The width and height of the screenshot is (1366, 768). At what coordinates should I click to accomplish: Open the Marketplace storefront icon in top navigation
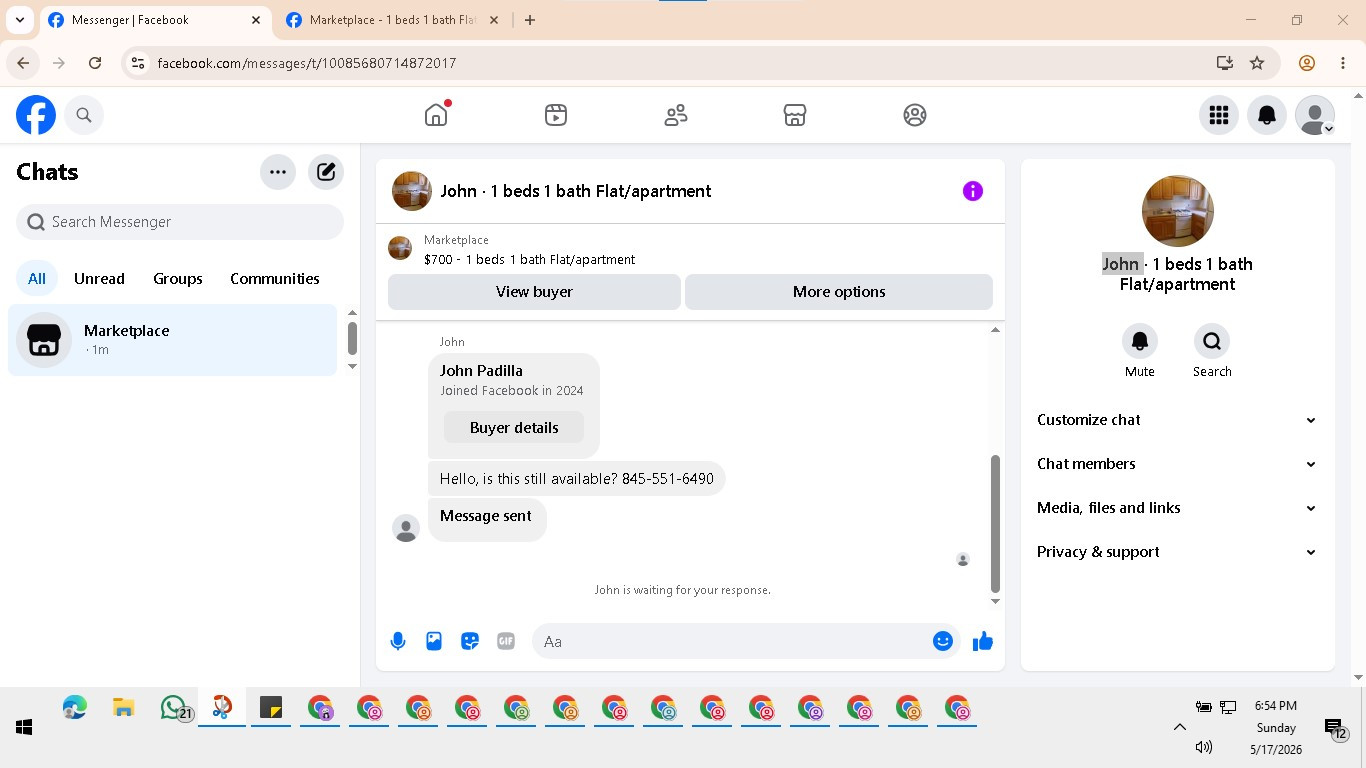click(795, 115)
